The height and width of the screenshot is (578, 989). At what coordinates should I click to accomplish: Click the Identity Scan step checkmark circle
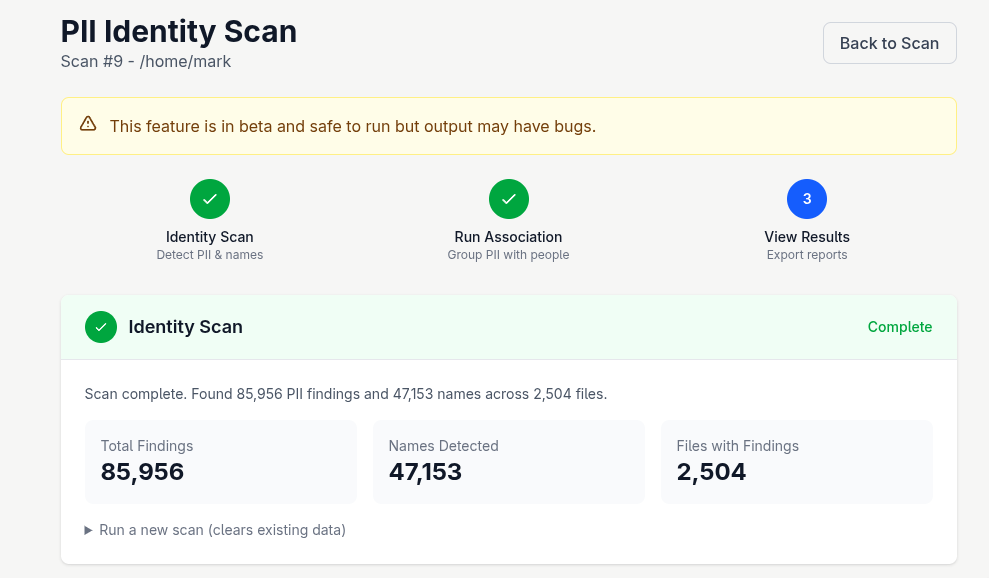tap(210, 199)
